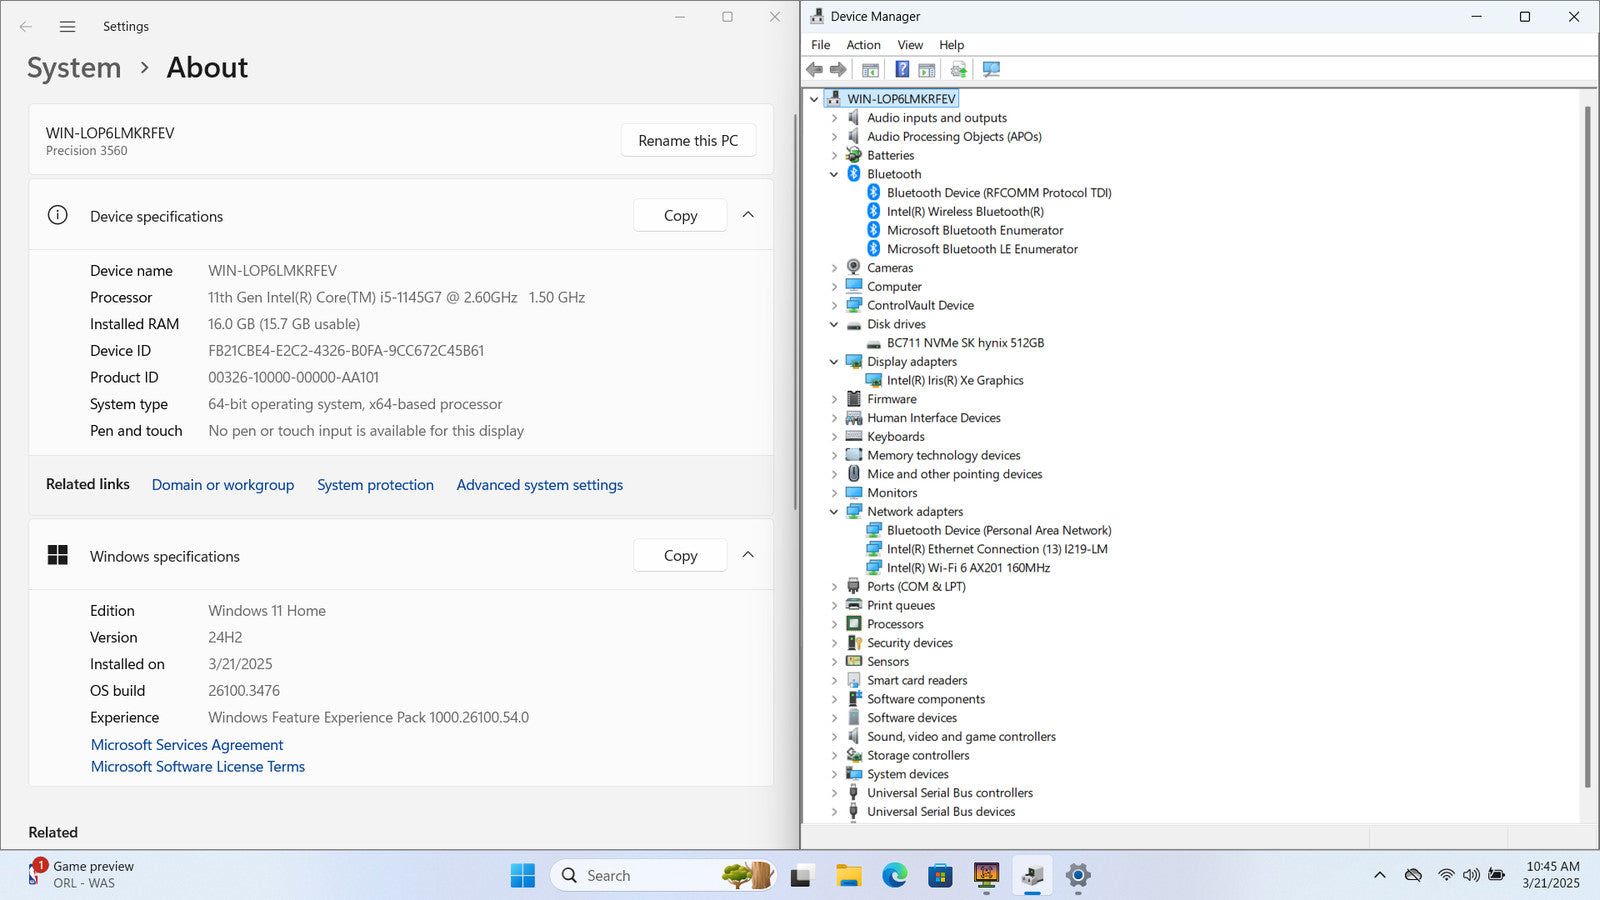The image size is (1600, 900).
Task: Click the Rename this PC button
Action: 688,140
